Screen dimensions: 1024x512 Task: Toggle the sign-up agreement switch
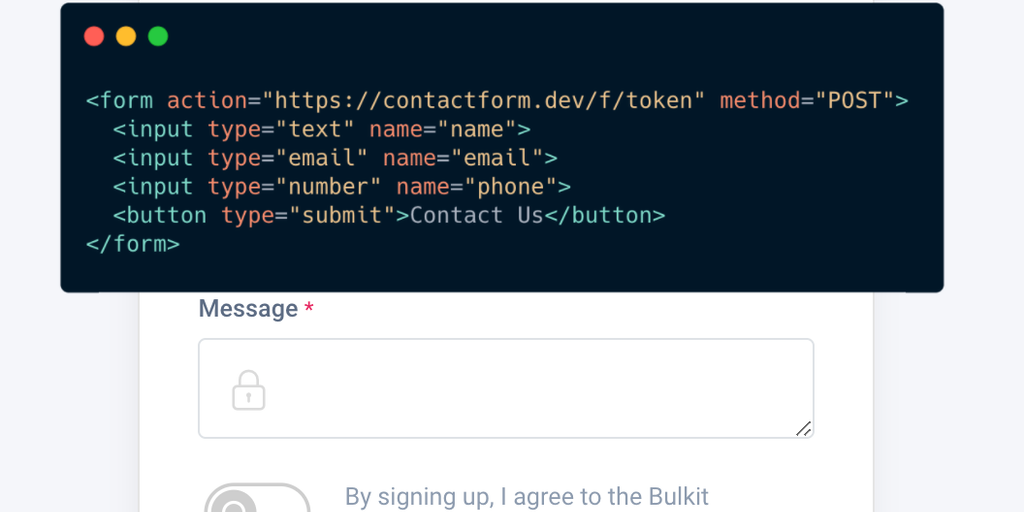click(x=257, y=500)
